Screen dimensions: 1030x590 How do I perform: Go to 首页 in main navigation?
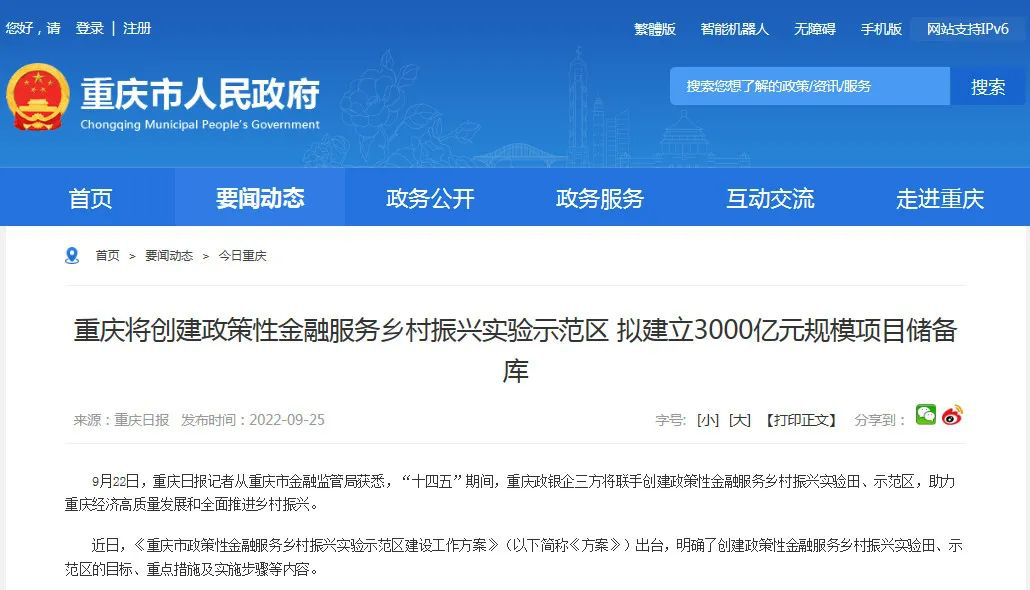click(x=90, y=198)
